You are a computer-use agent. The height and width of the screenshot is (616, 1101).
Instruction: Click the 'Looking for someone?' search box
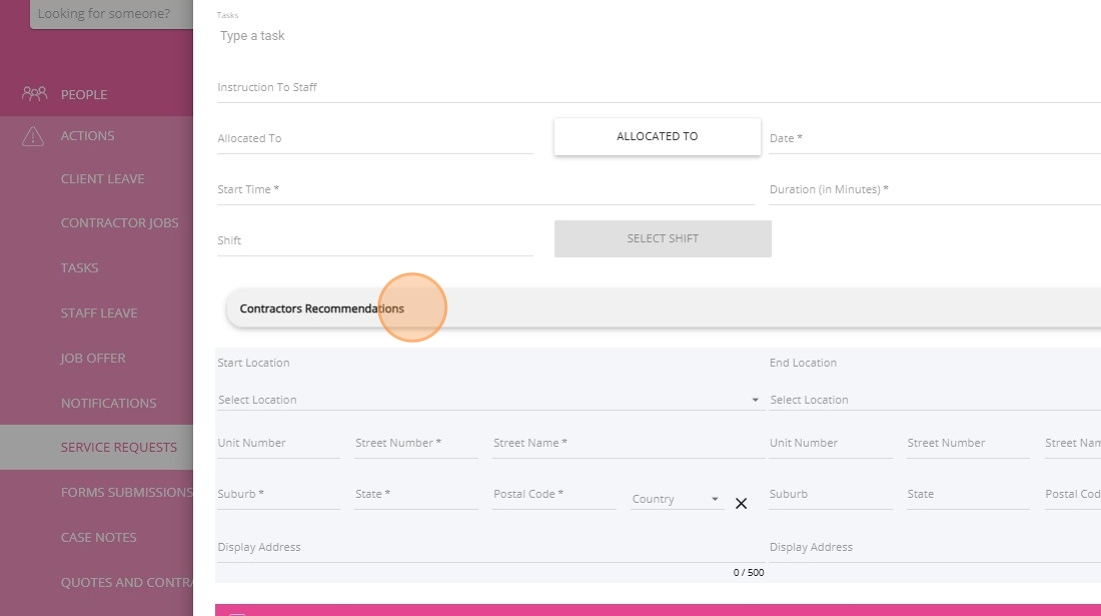coord(110,15)
